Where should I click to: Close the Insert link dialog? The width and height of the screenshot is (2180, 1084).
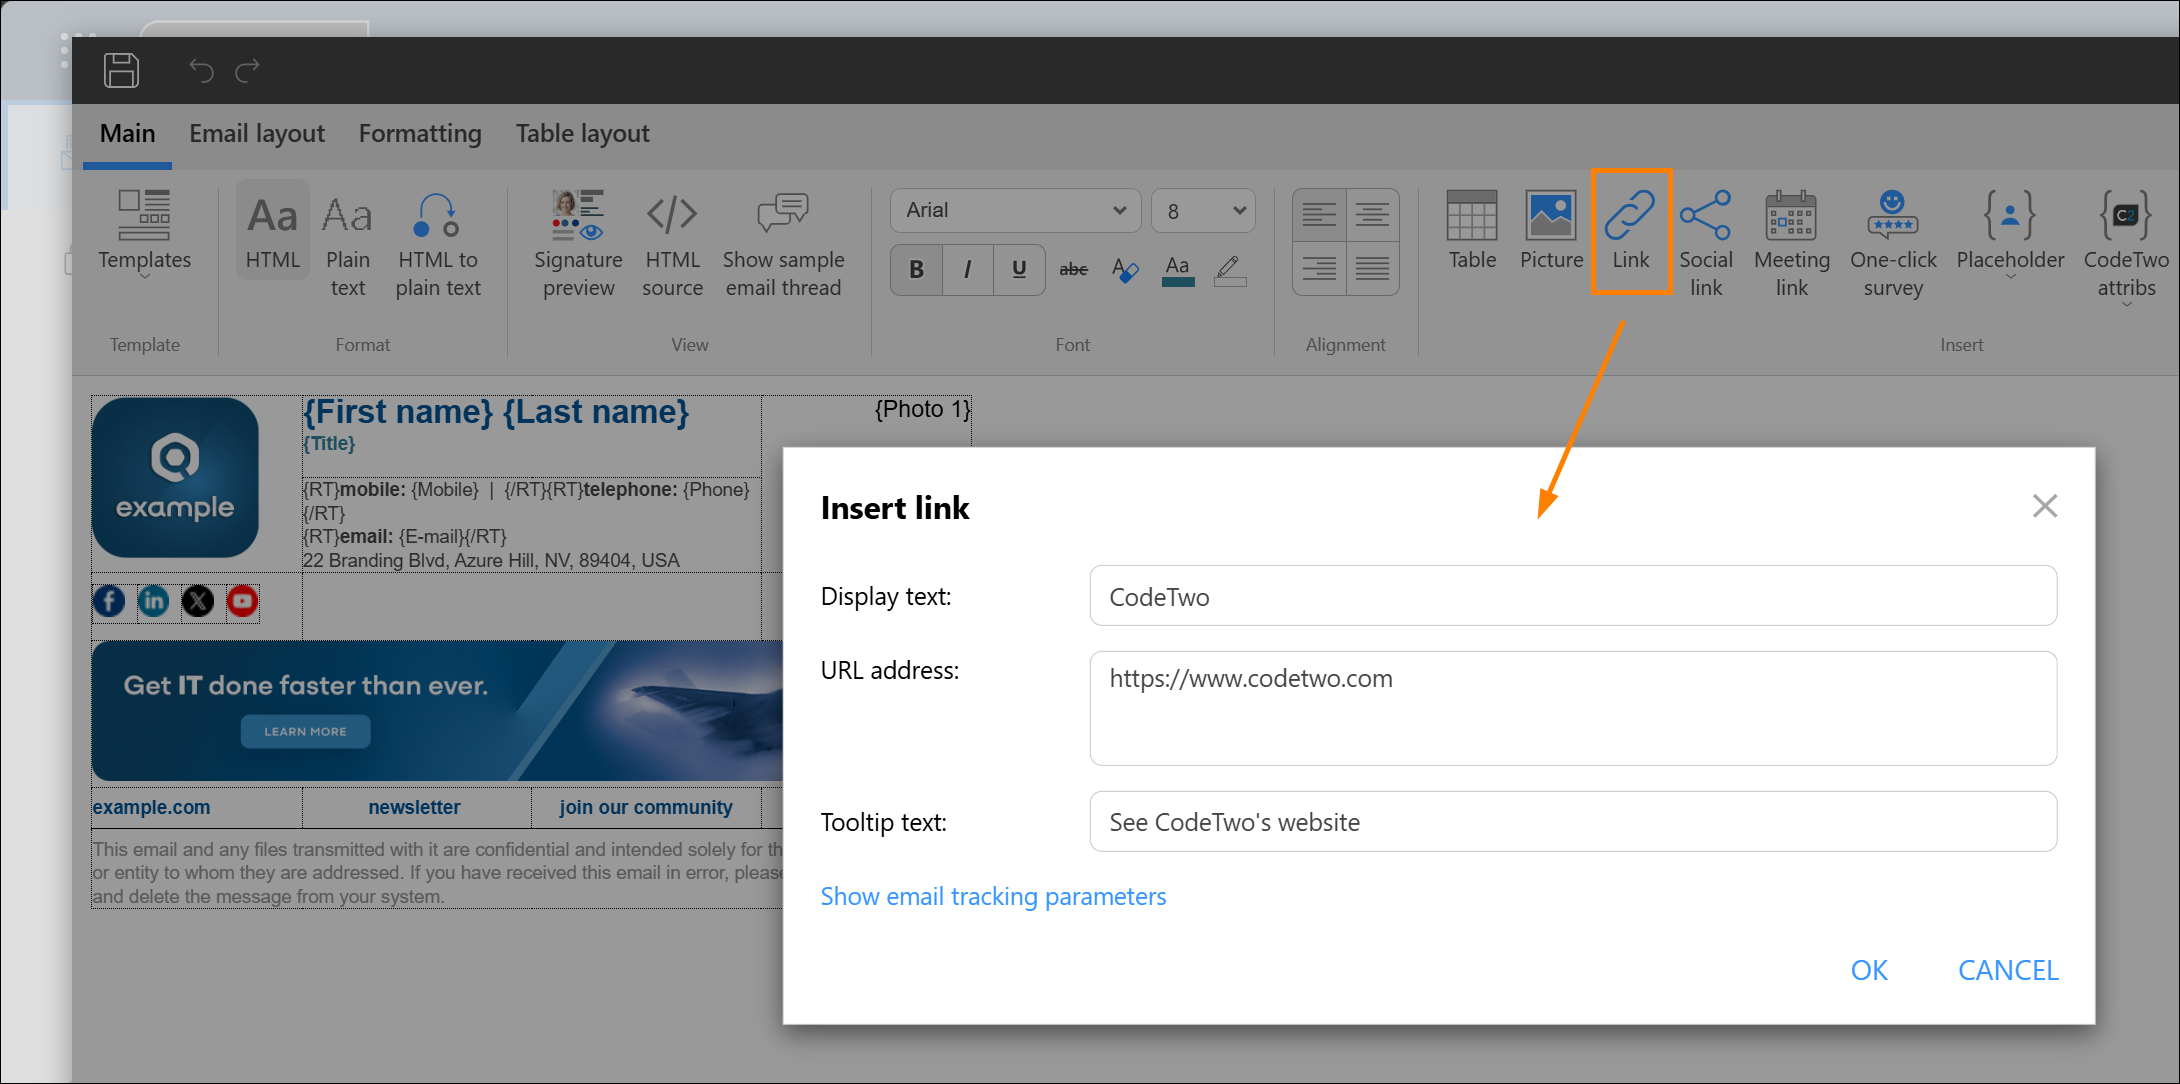coord(2044,506)
